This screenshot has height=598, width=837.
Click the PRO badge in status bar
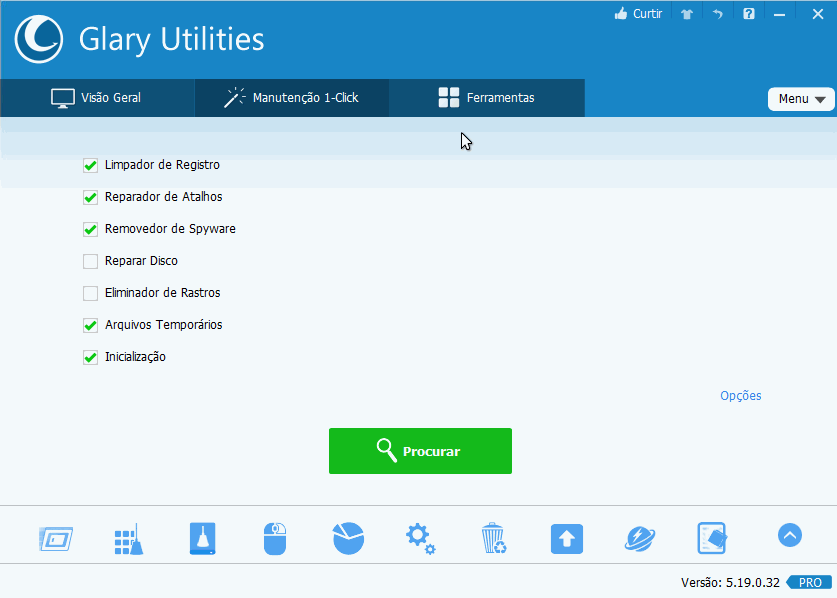point(809,583)
